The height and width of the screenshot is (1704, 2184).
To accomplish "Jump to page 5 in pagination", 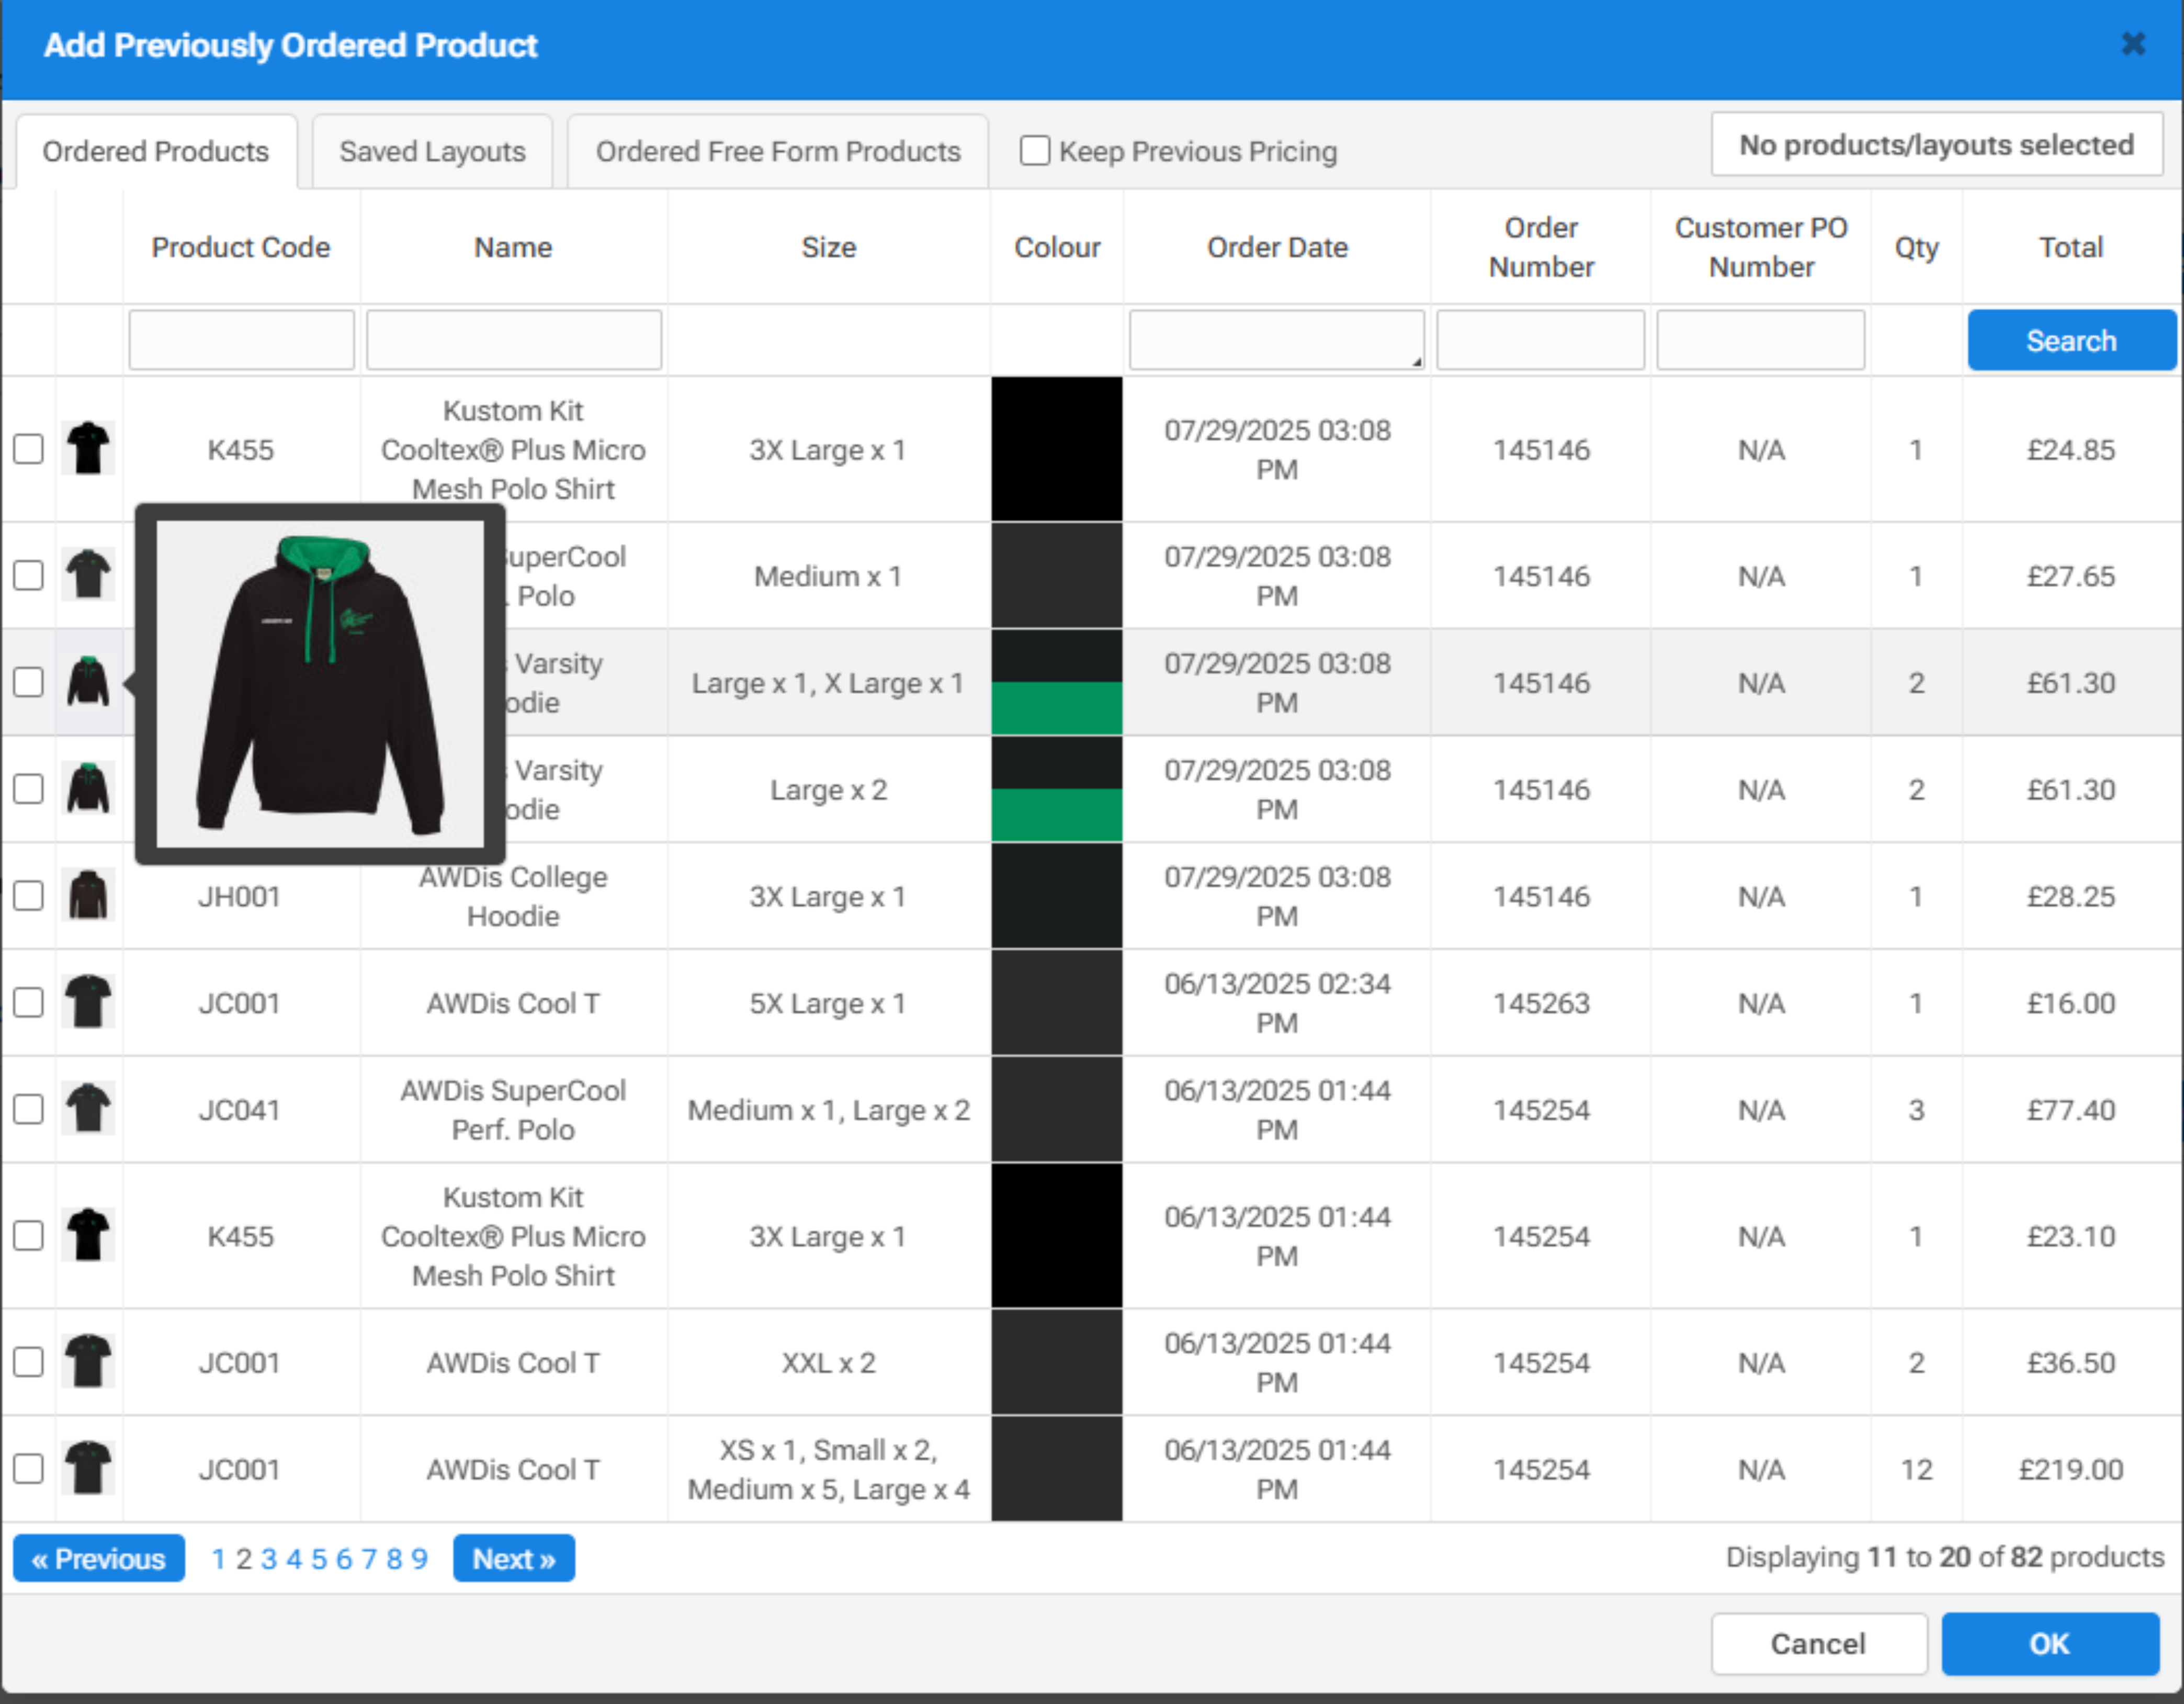I will [x=318, y=1559].
